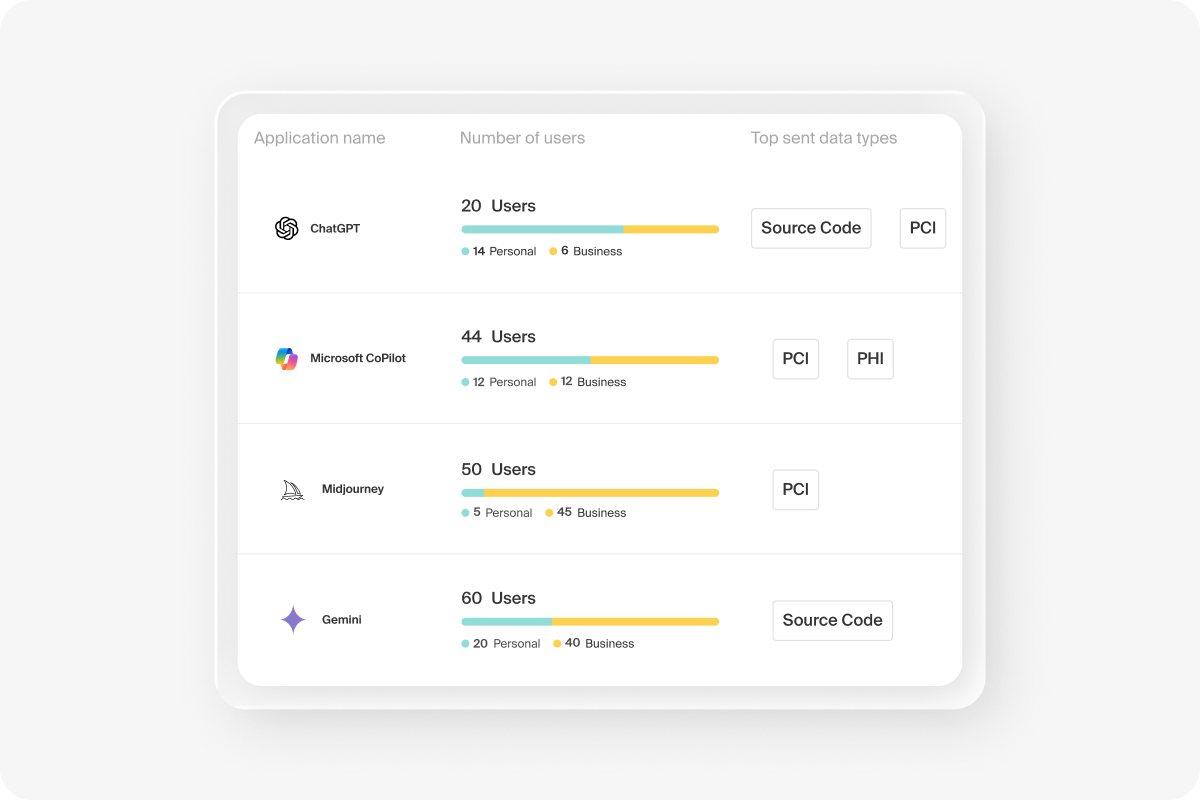Screen dimensions: 1200x800
Task: Click the Gemini star icon
Action: pos(293,620)
